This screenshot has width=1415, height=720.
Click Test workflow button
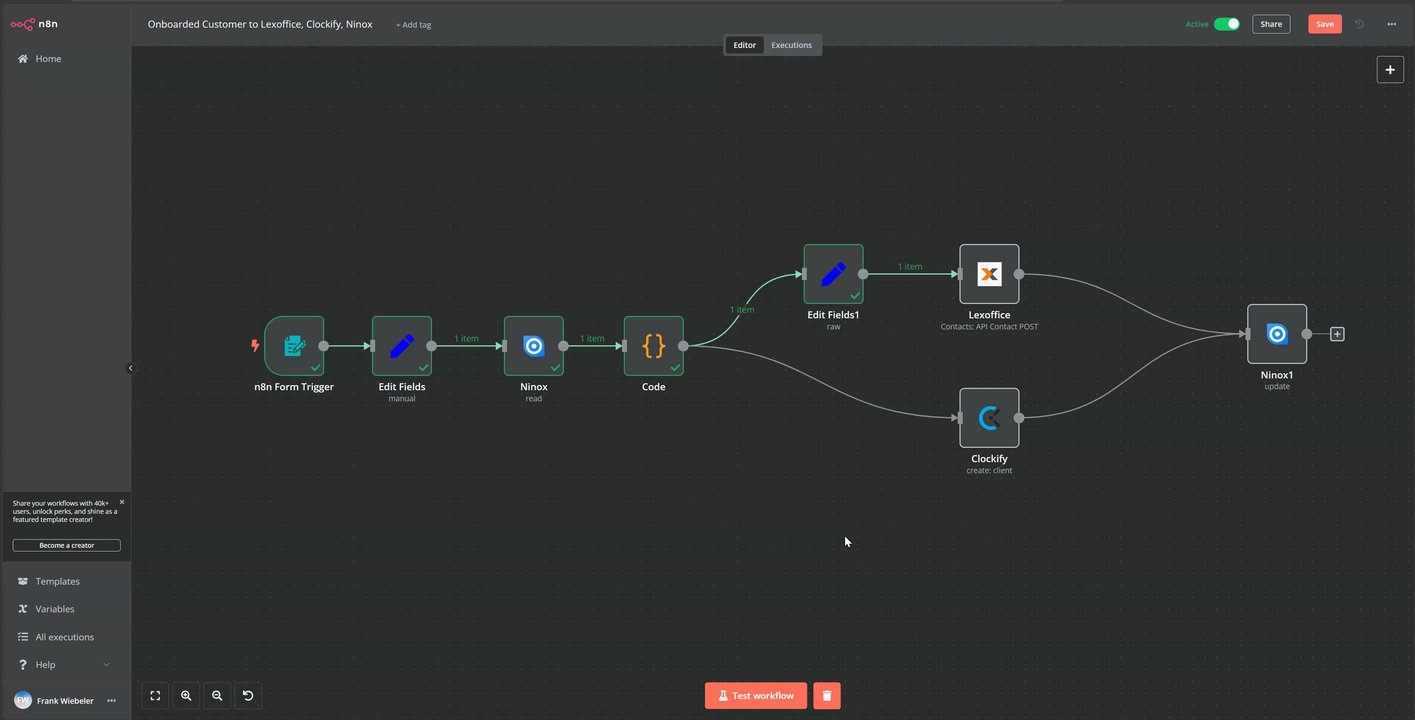coord(756,696)
